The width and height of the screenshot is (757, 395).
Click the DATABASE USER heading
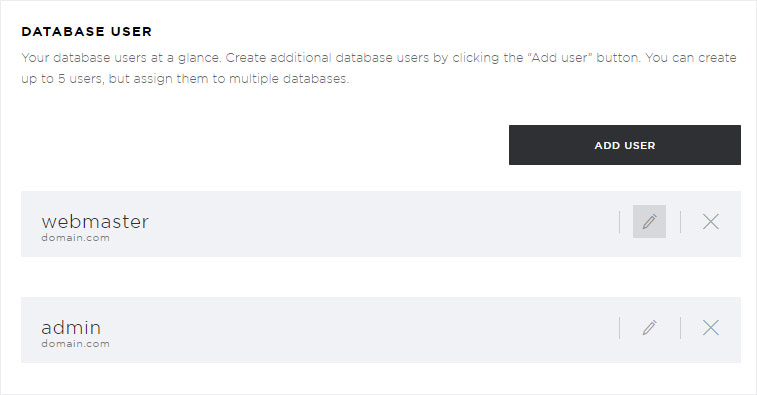point(86,31)
